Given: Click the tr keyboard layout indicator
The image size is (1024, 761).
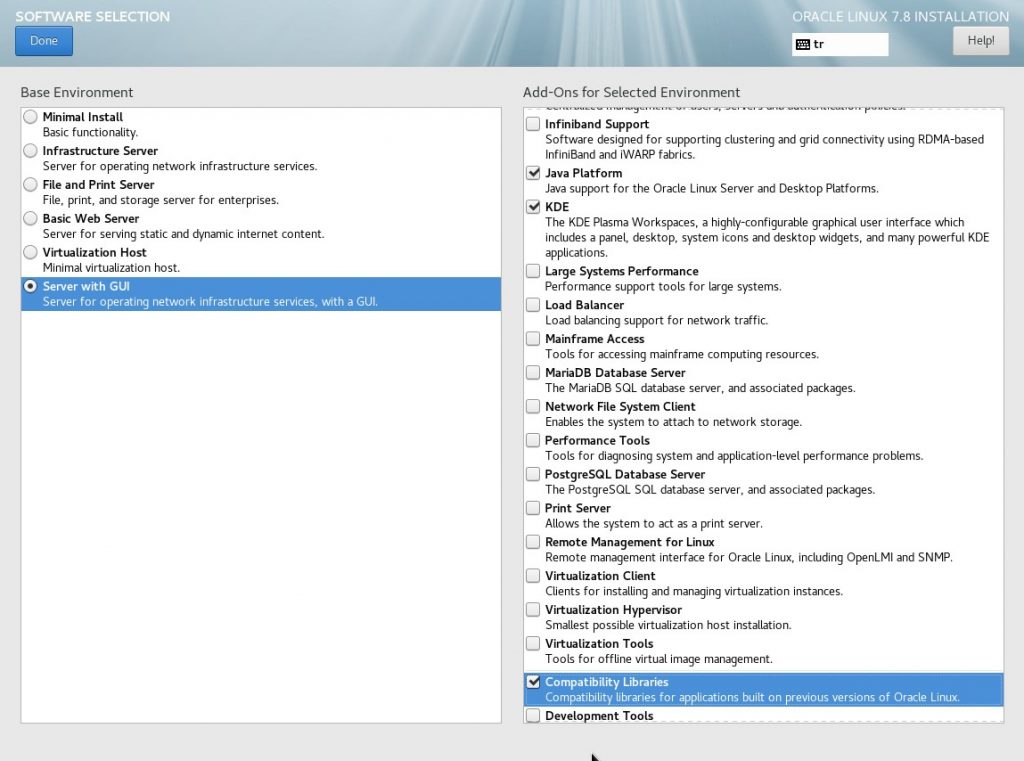Looking at the screenshot, I should pos(840,44).
